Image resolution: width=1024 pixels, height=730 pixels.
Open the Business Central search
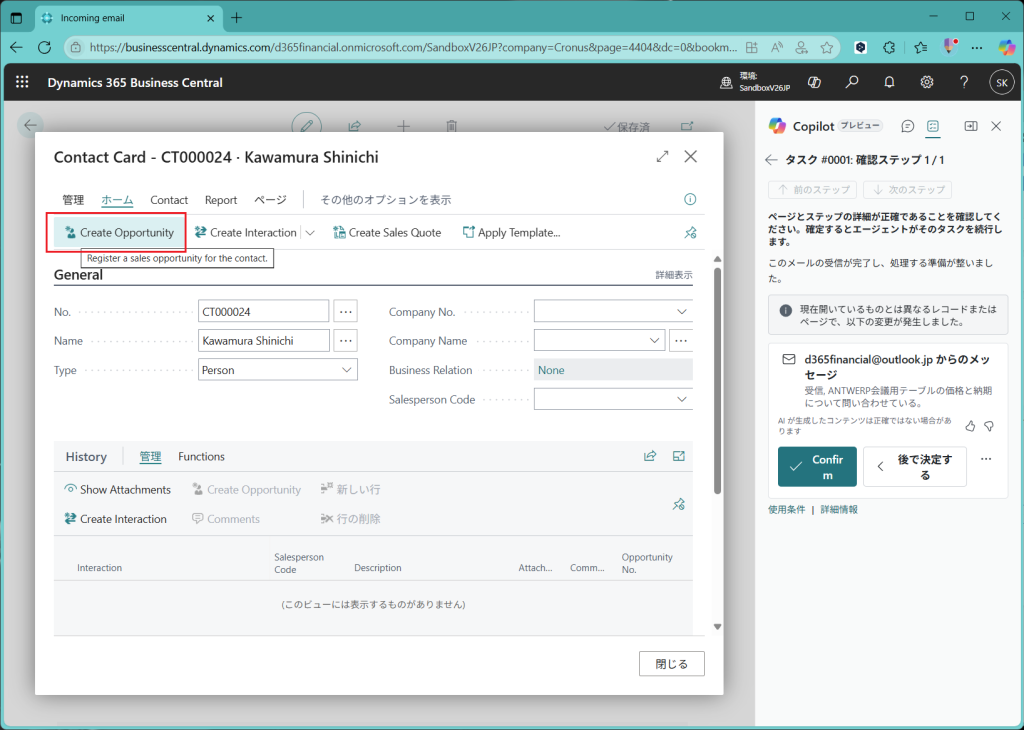(x=852, y=82)
